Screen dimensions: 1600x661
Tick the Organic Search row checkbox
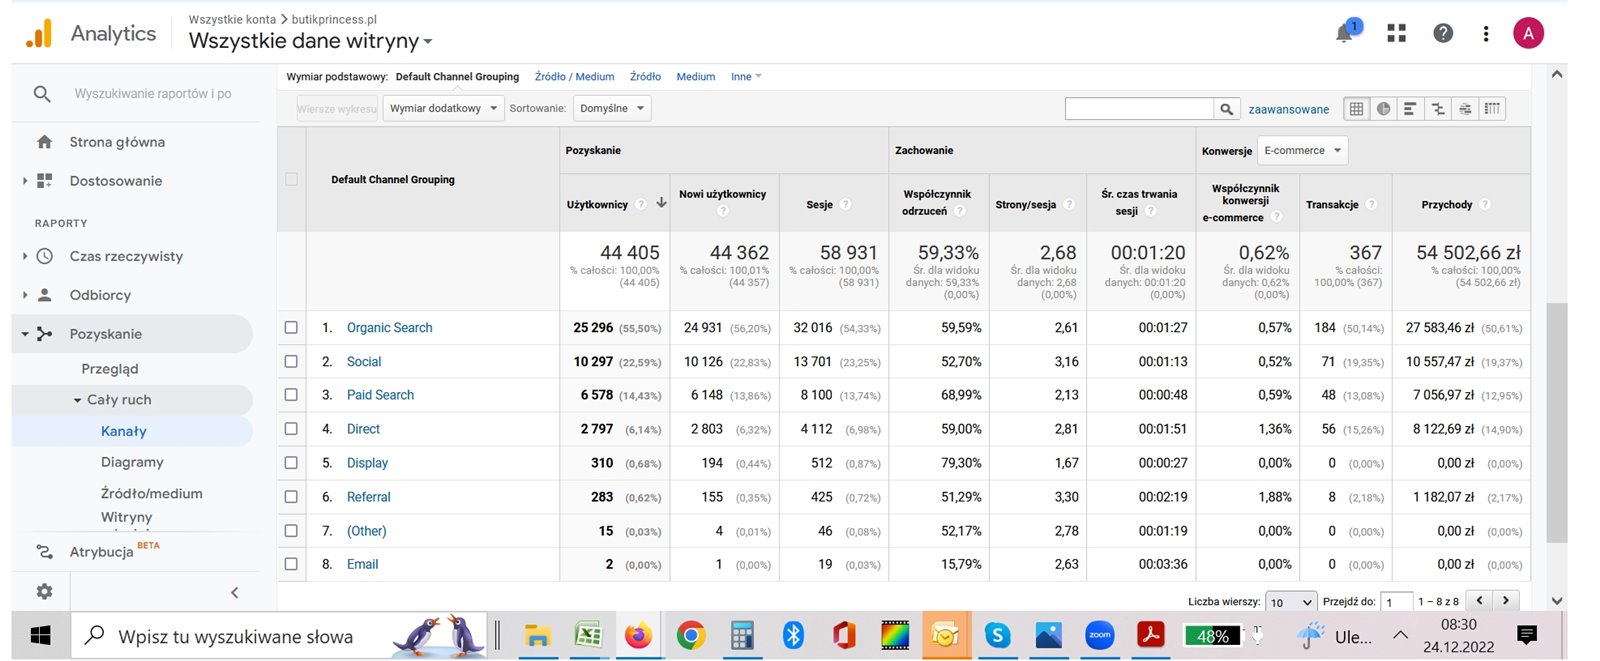(x=291, y=328)
